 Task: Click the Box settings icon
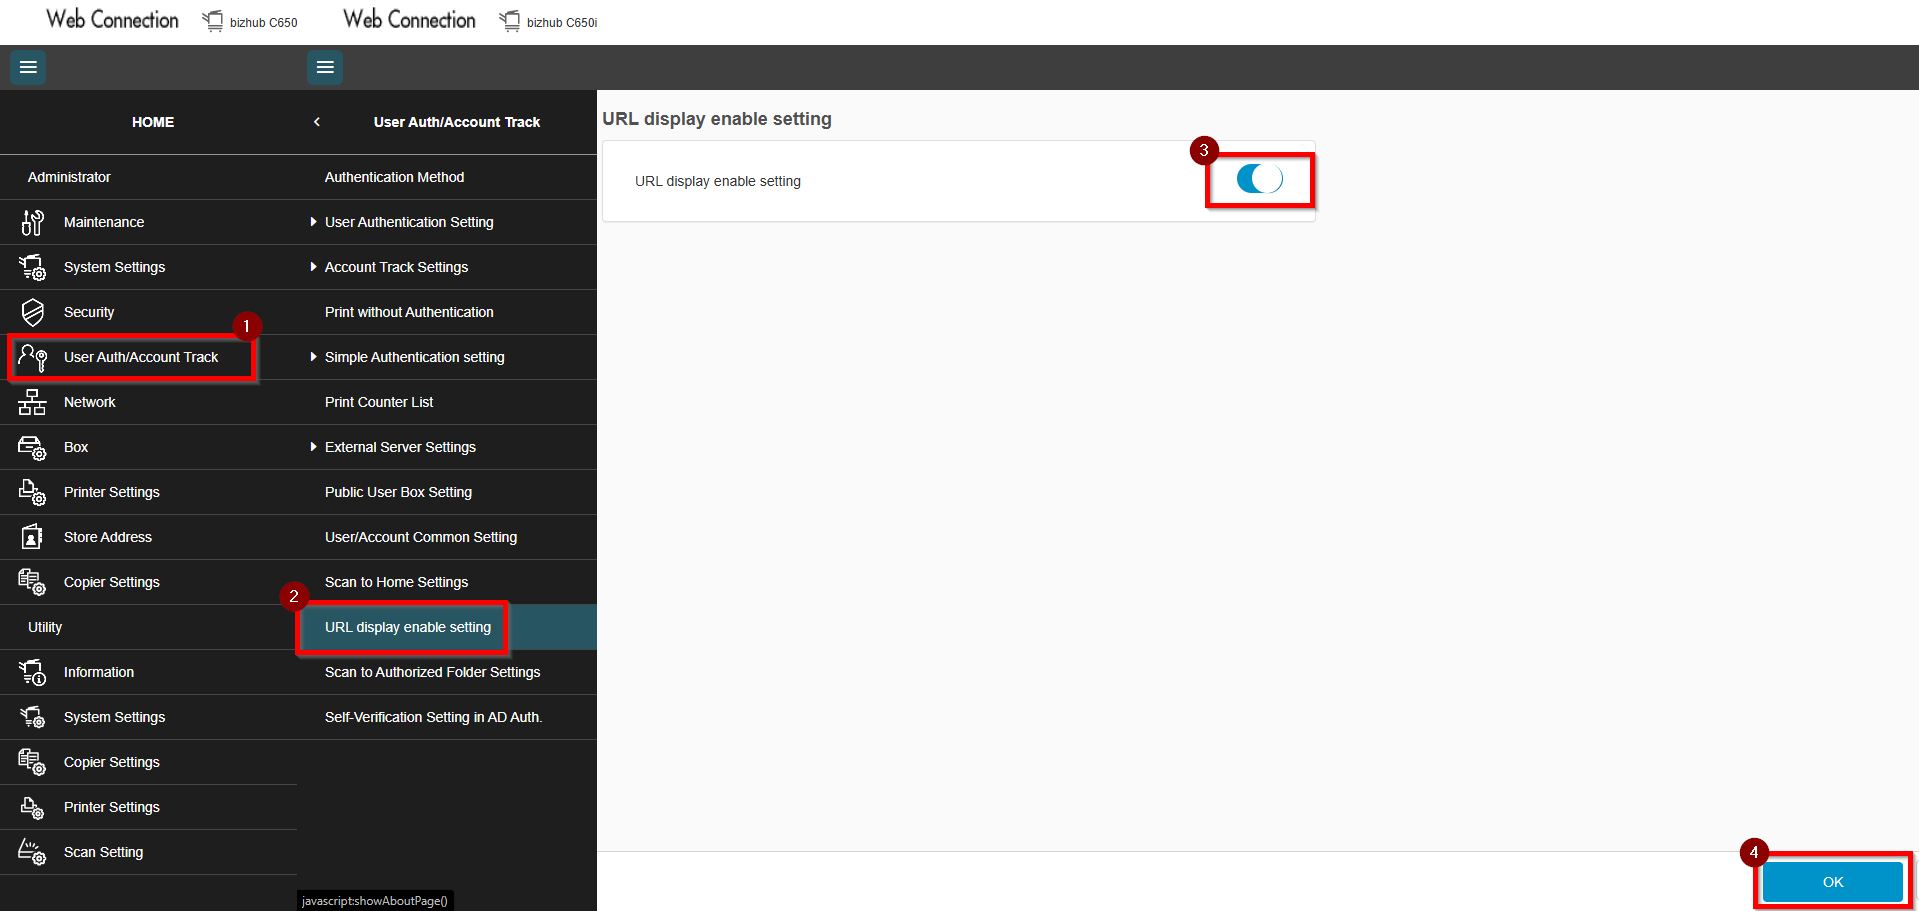(x=32, y=447)
